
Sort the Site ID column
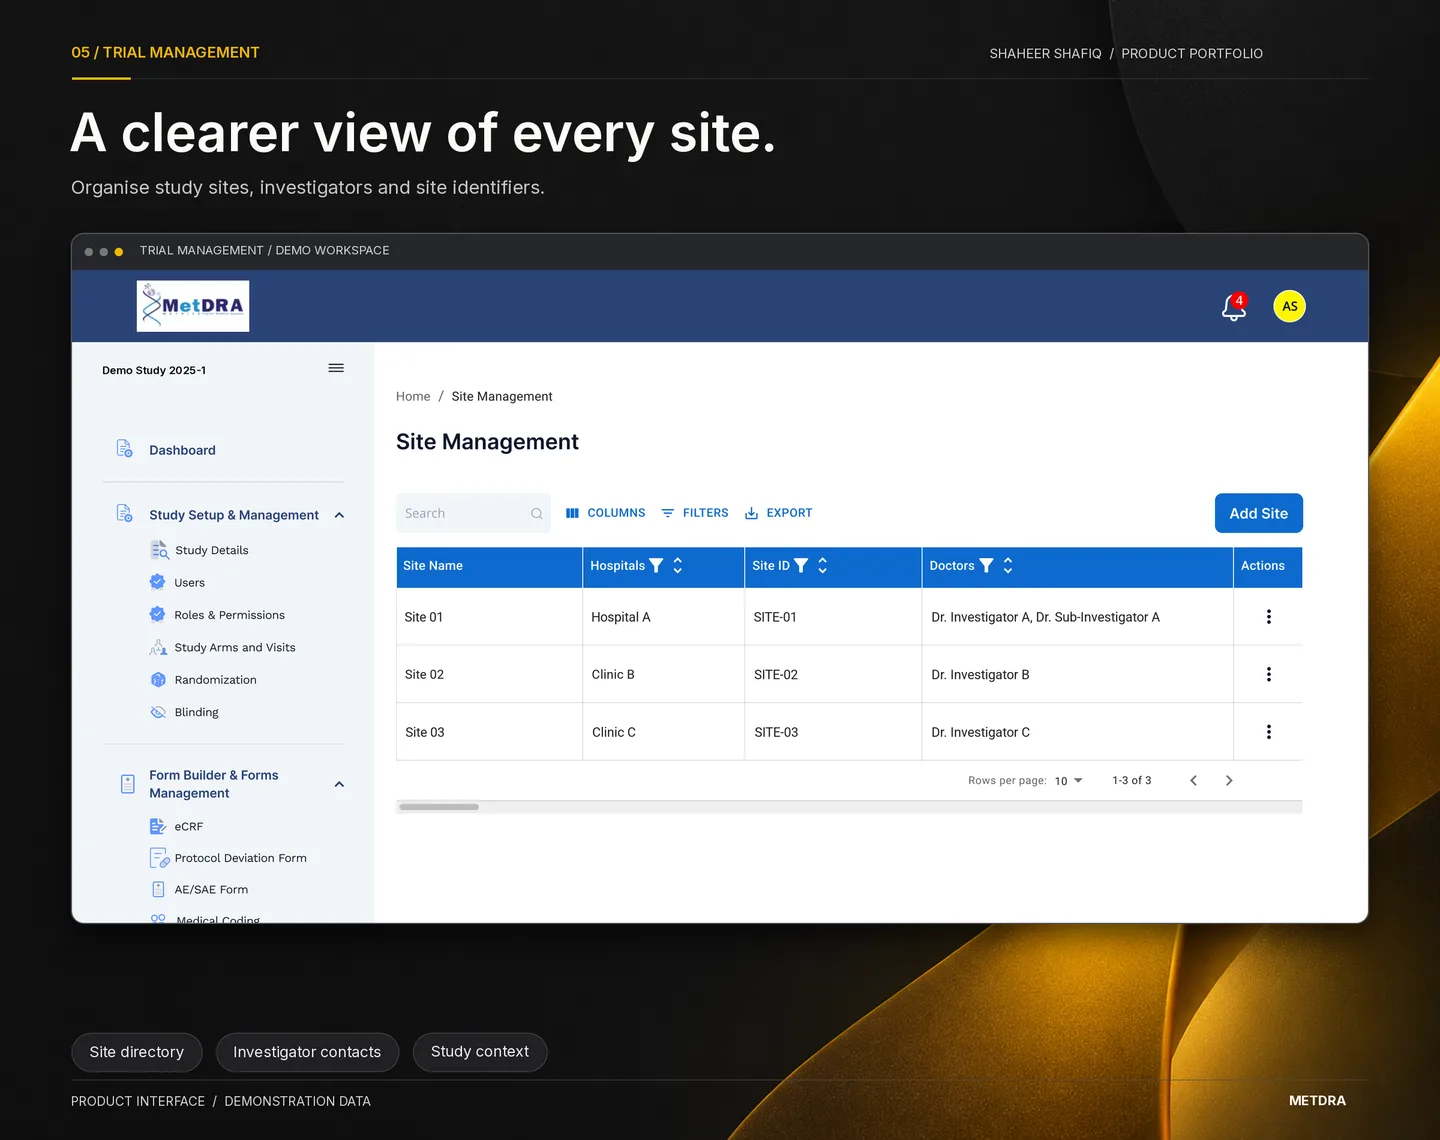pos(823,566)
